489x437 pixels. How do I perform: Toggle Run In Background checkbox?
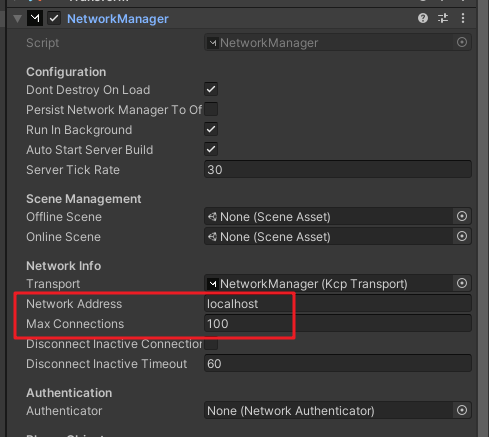(x=211, y=129)
